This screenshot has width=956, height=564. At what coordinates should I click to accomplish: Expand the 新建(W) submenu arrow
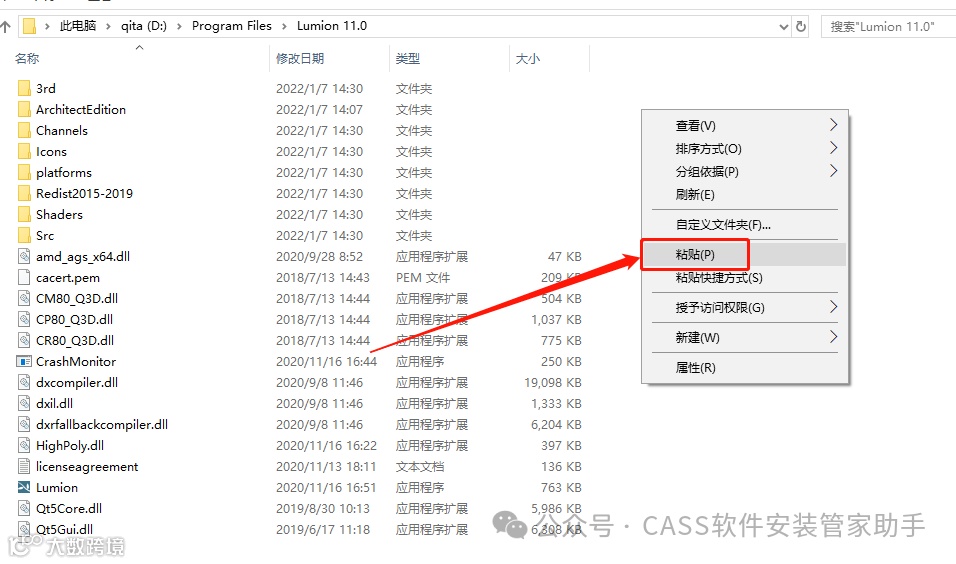(833, 337)
